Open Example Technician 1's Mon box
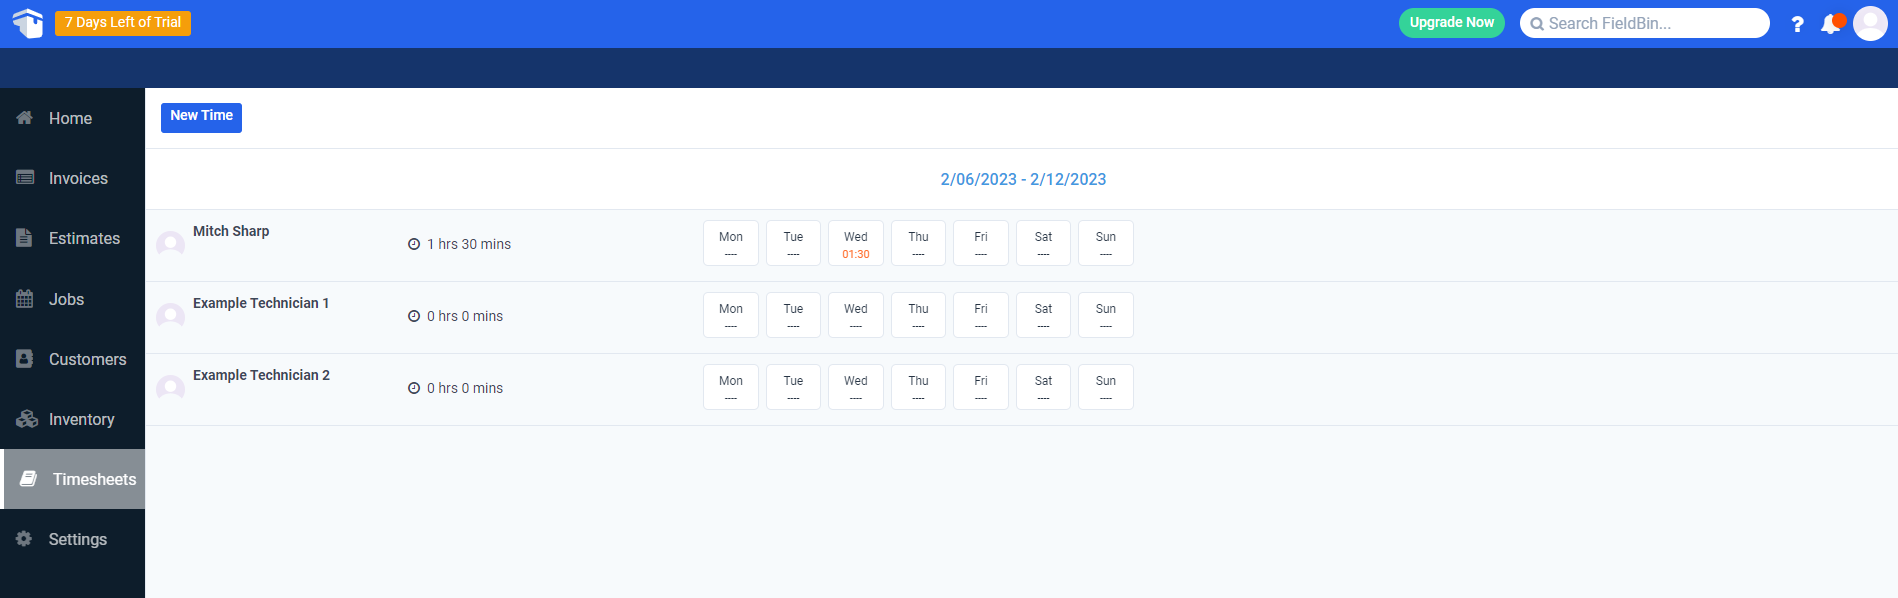 [731, 315]
